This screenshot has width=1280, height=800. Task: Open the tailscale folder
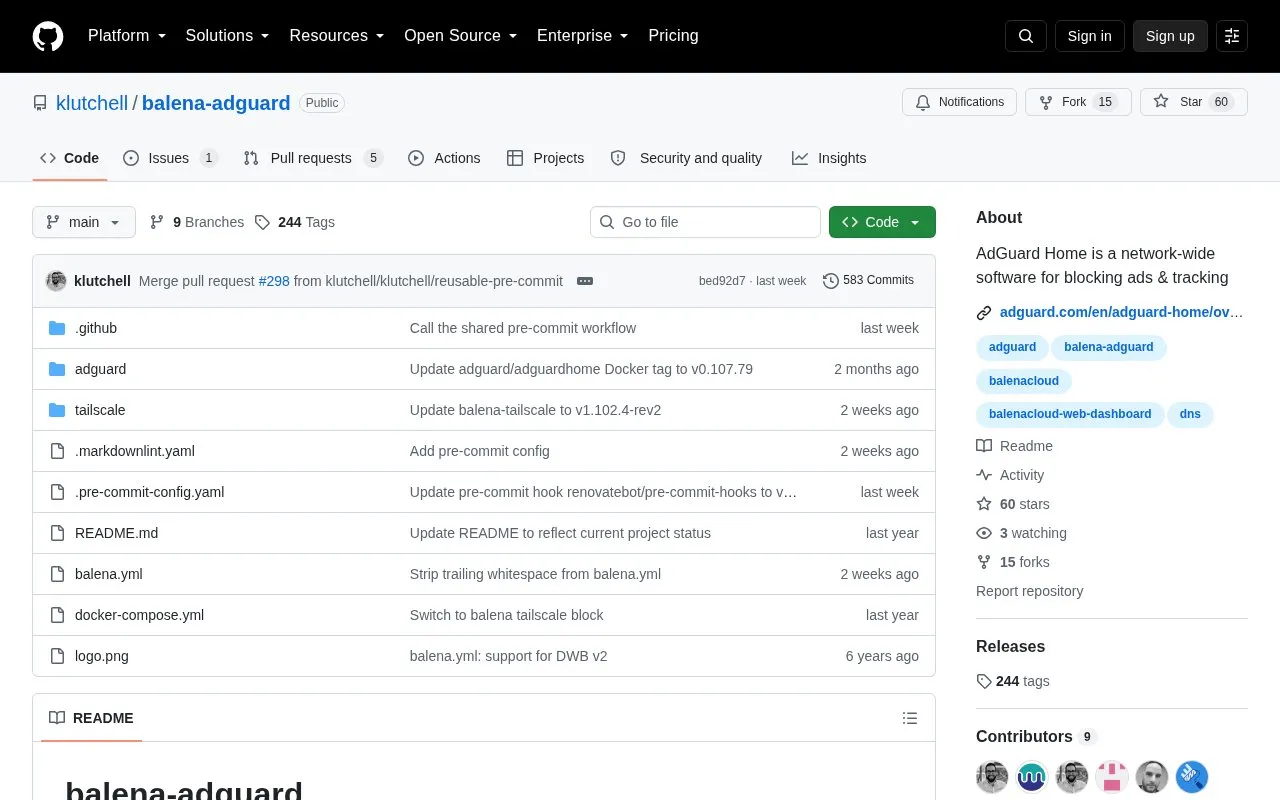pos(100,410)
